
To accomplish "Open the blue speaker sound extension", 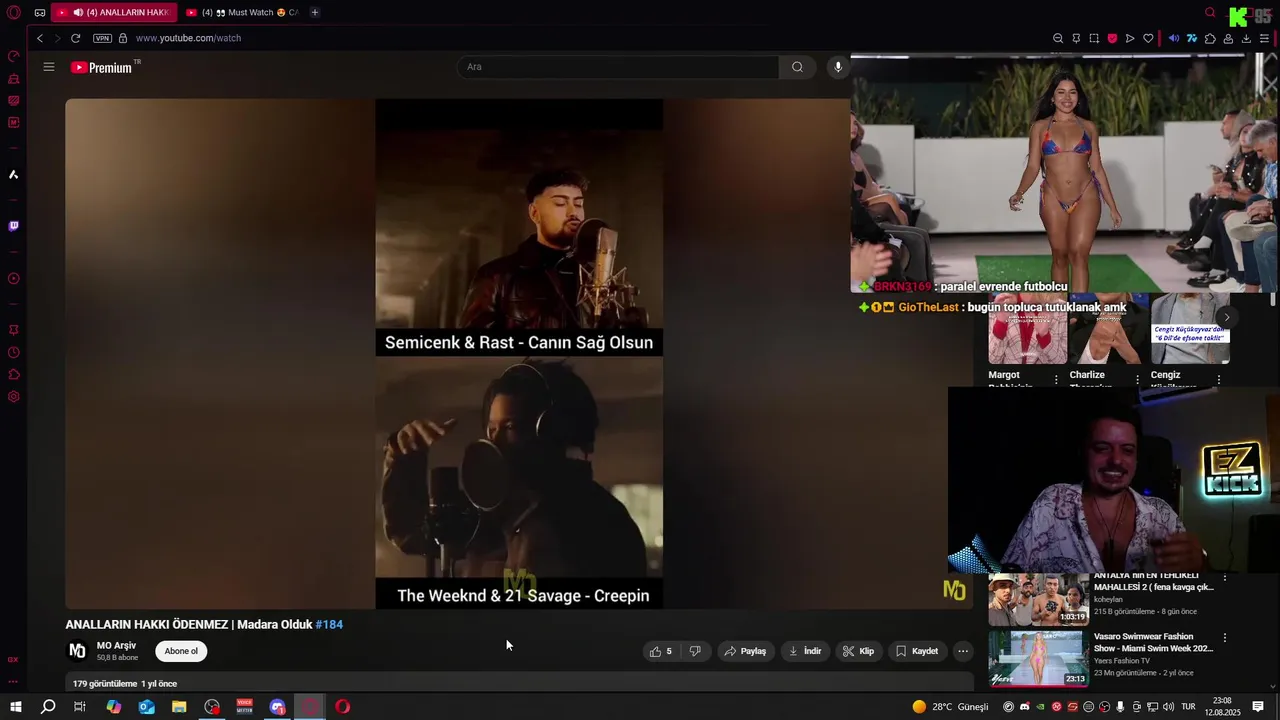I will [x=1174, y=38].
